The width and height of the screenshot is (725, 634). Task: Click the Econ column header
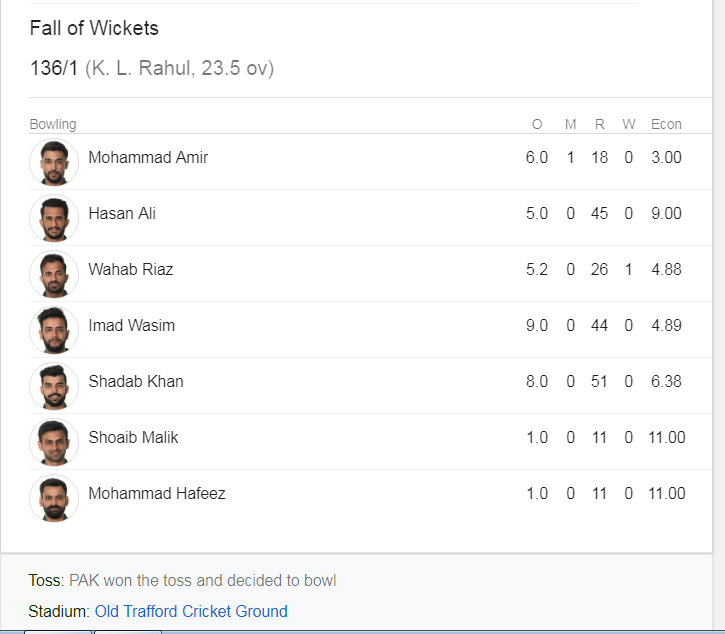tap(666, 124)
